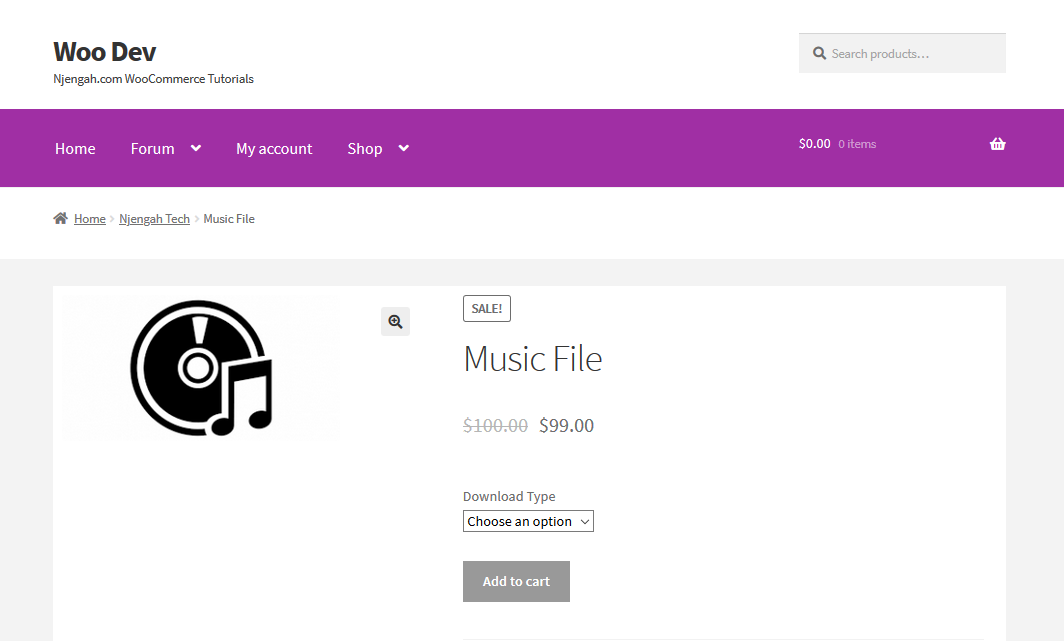1064x641 pixels.
Task: Click the Music File product title
Action: tap(533, 358)
